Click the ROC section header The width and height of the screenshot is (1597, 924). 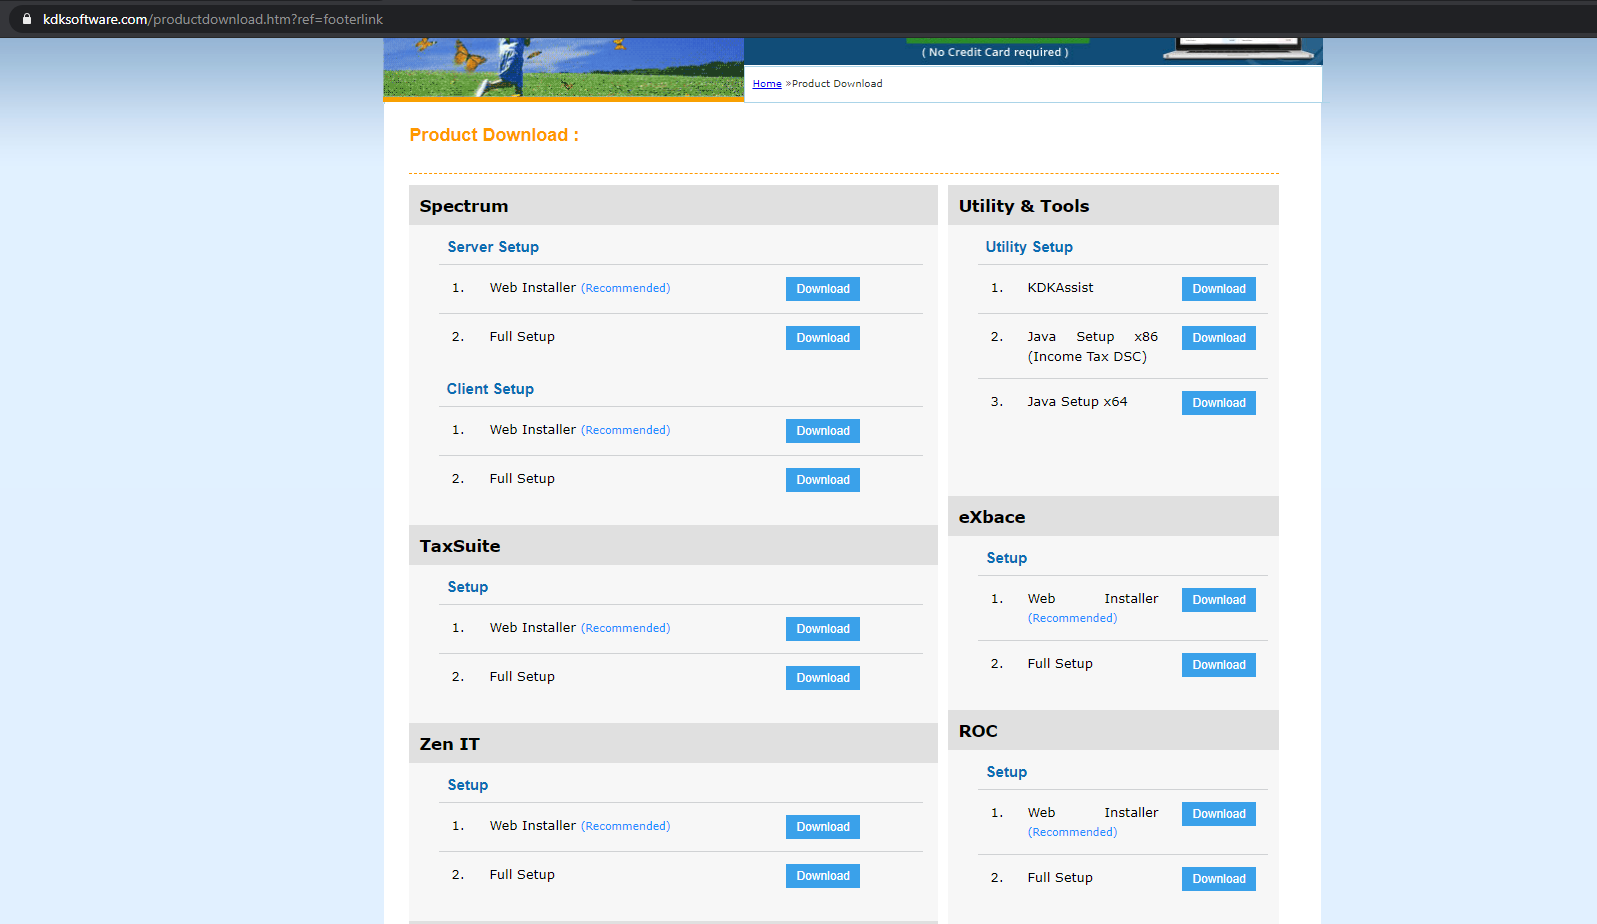tap(1113, 730)
